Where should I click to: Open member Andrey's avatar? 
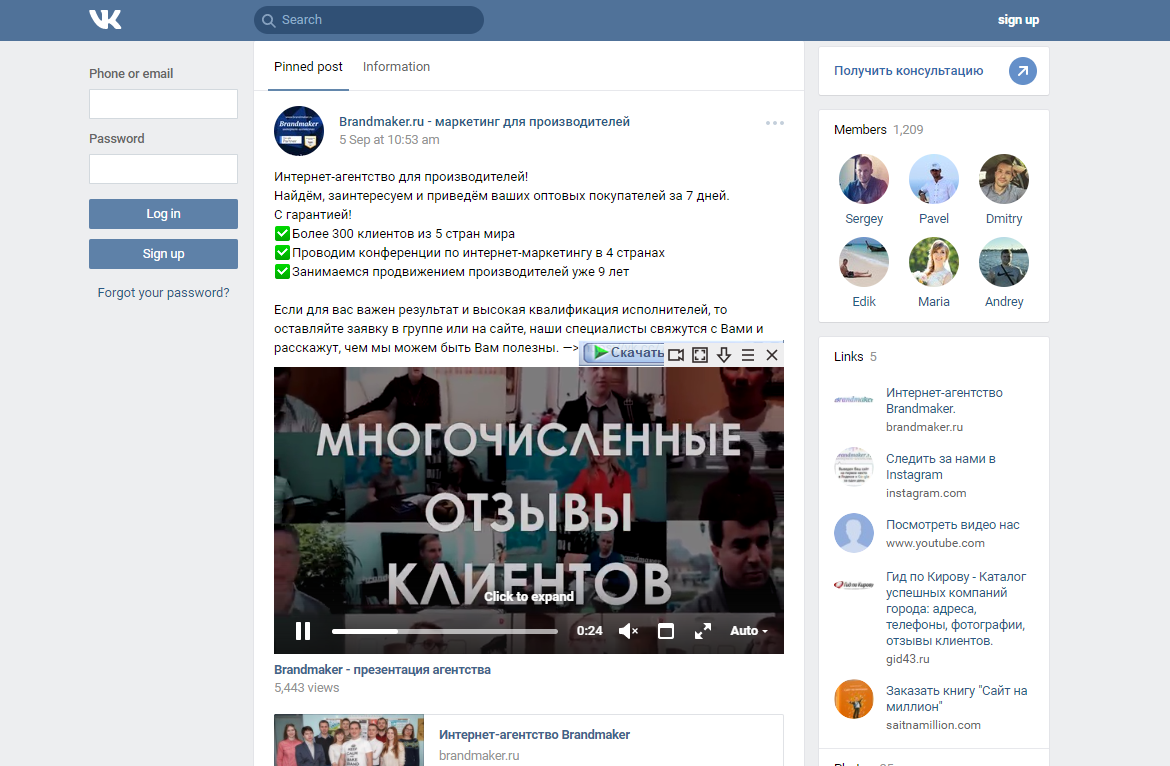(x=1004, y=262)
